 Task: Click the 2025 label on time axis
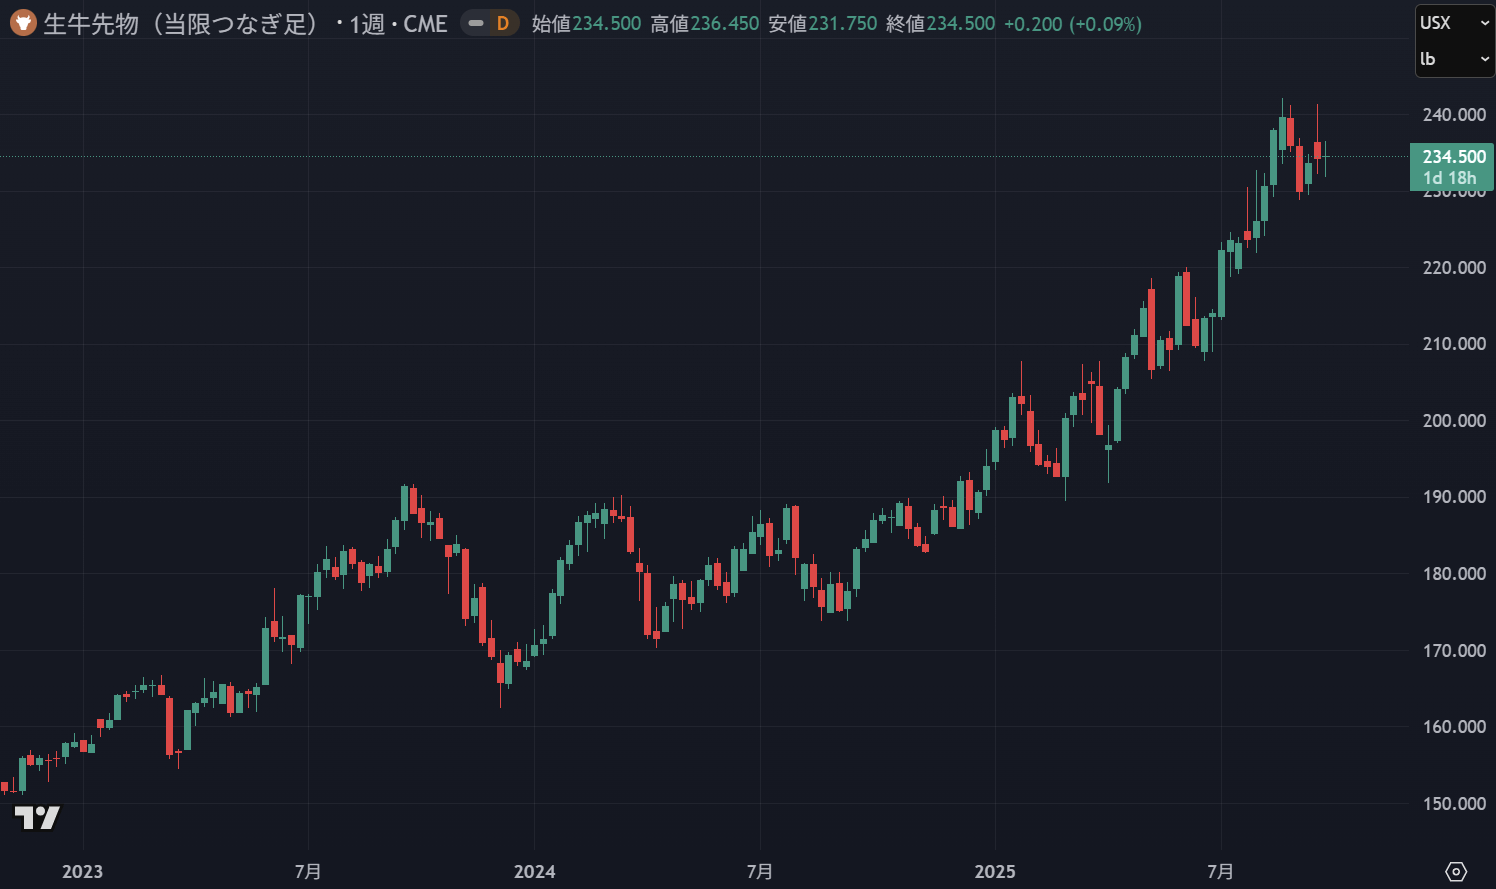click(x=995, y=871)
